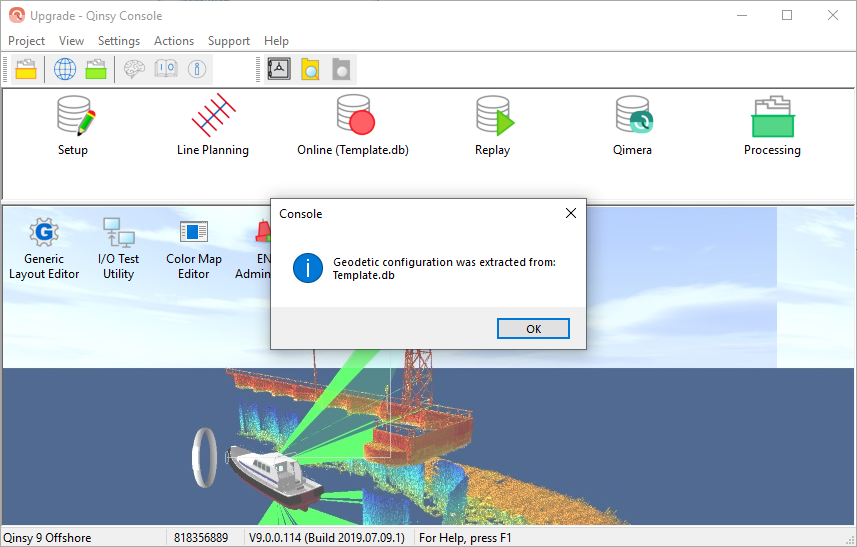Click the circled info toolbar icon
Viewport: 857px width, 547px height.
(197, 69)
